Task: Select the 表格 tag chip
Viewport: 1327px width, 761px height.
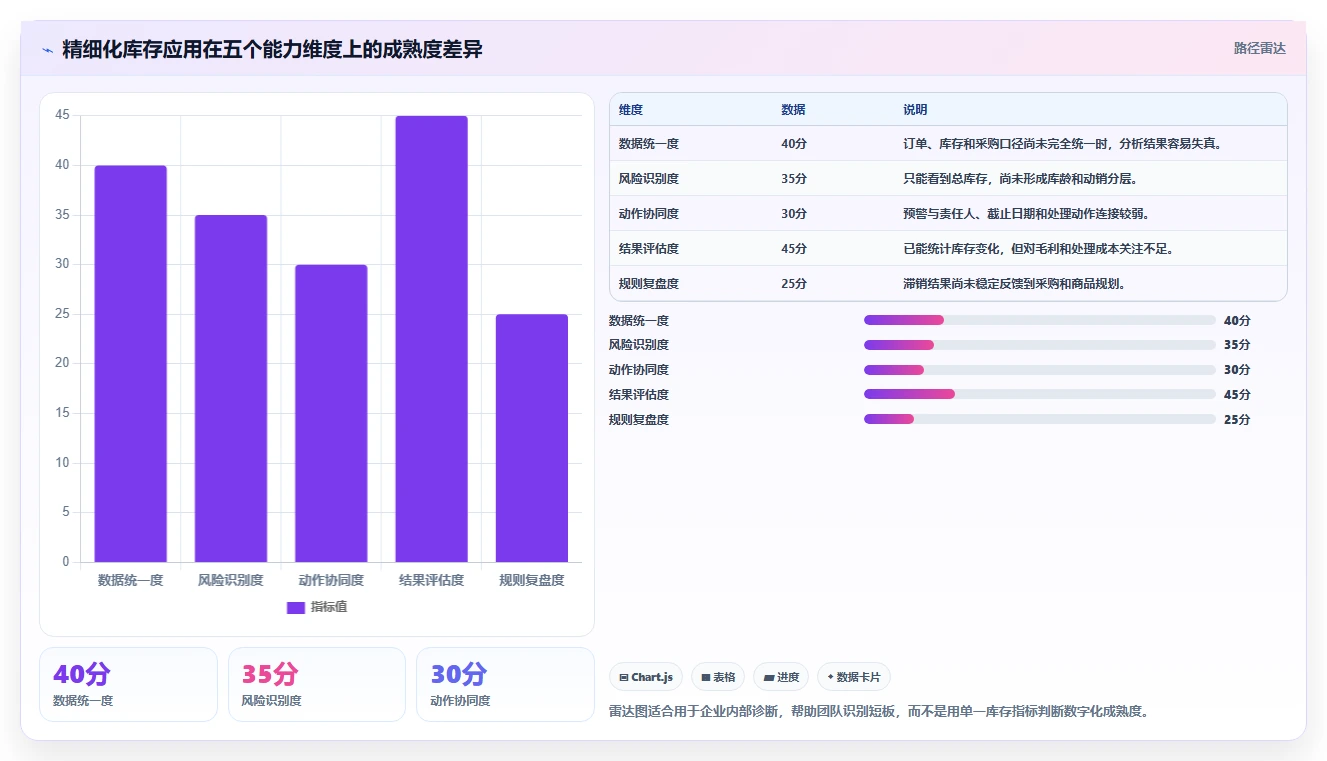Action: point(718,677)
